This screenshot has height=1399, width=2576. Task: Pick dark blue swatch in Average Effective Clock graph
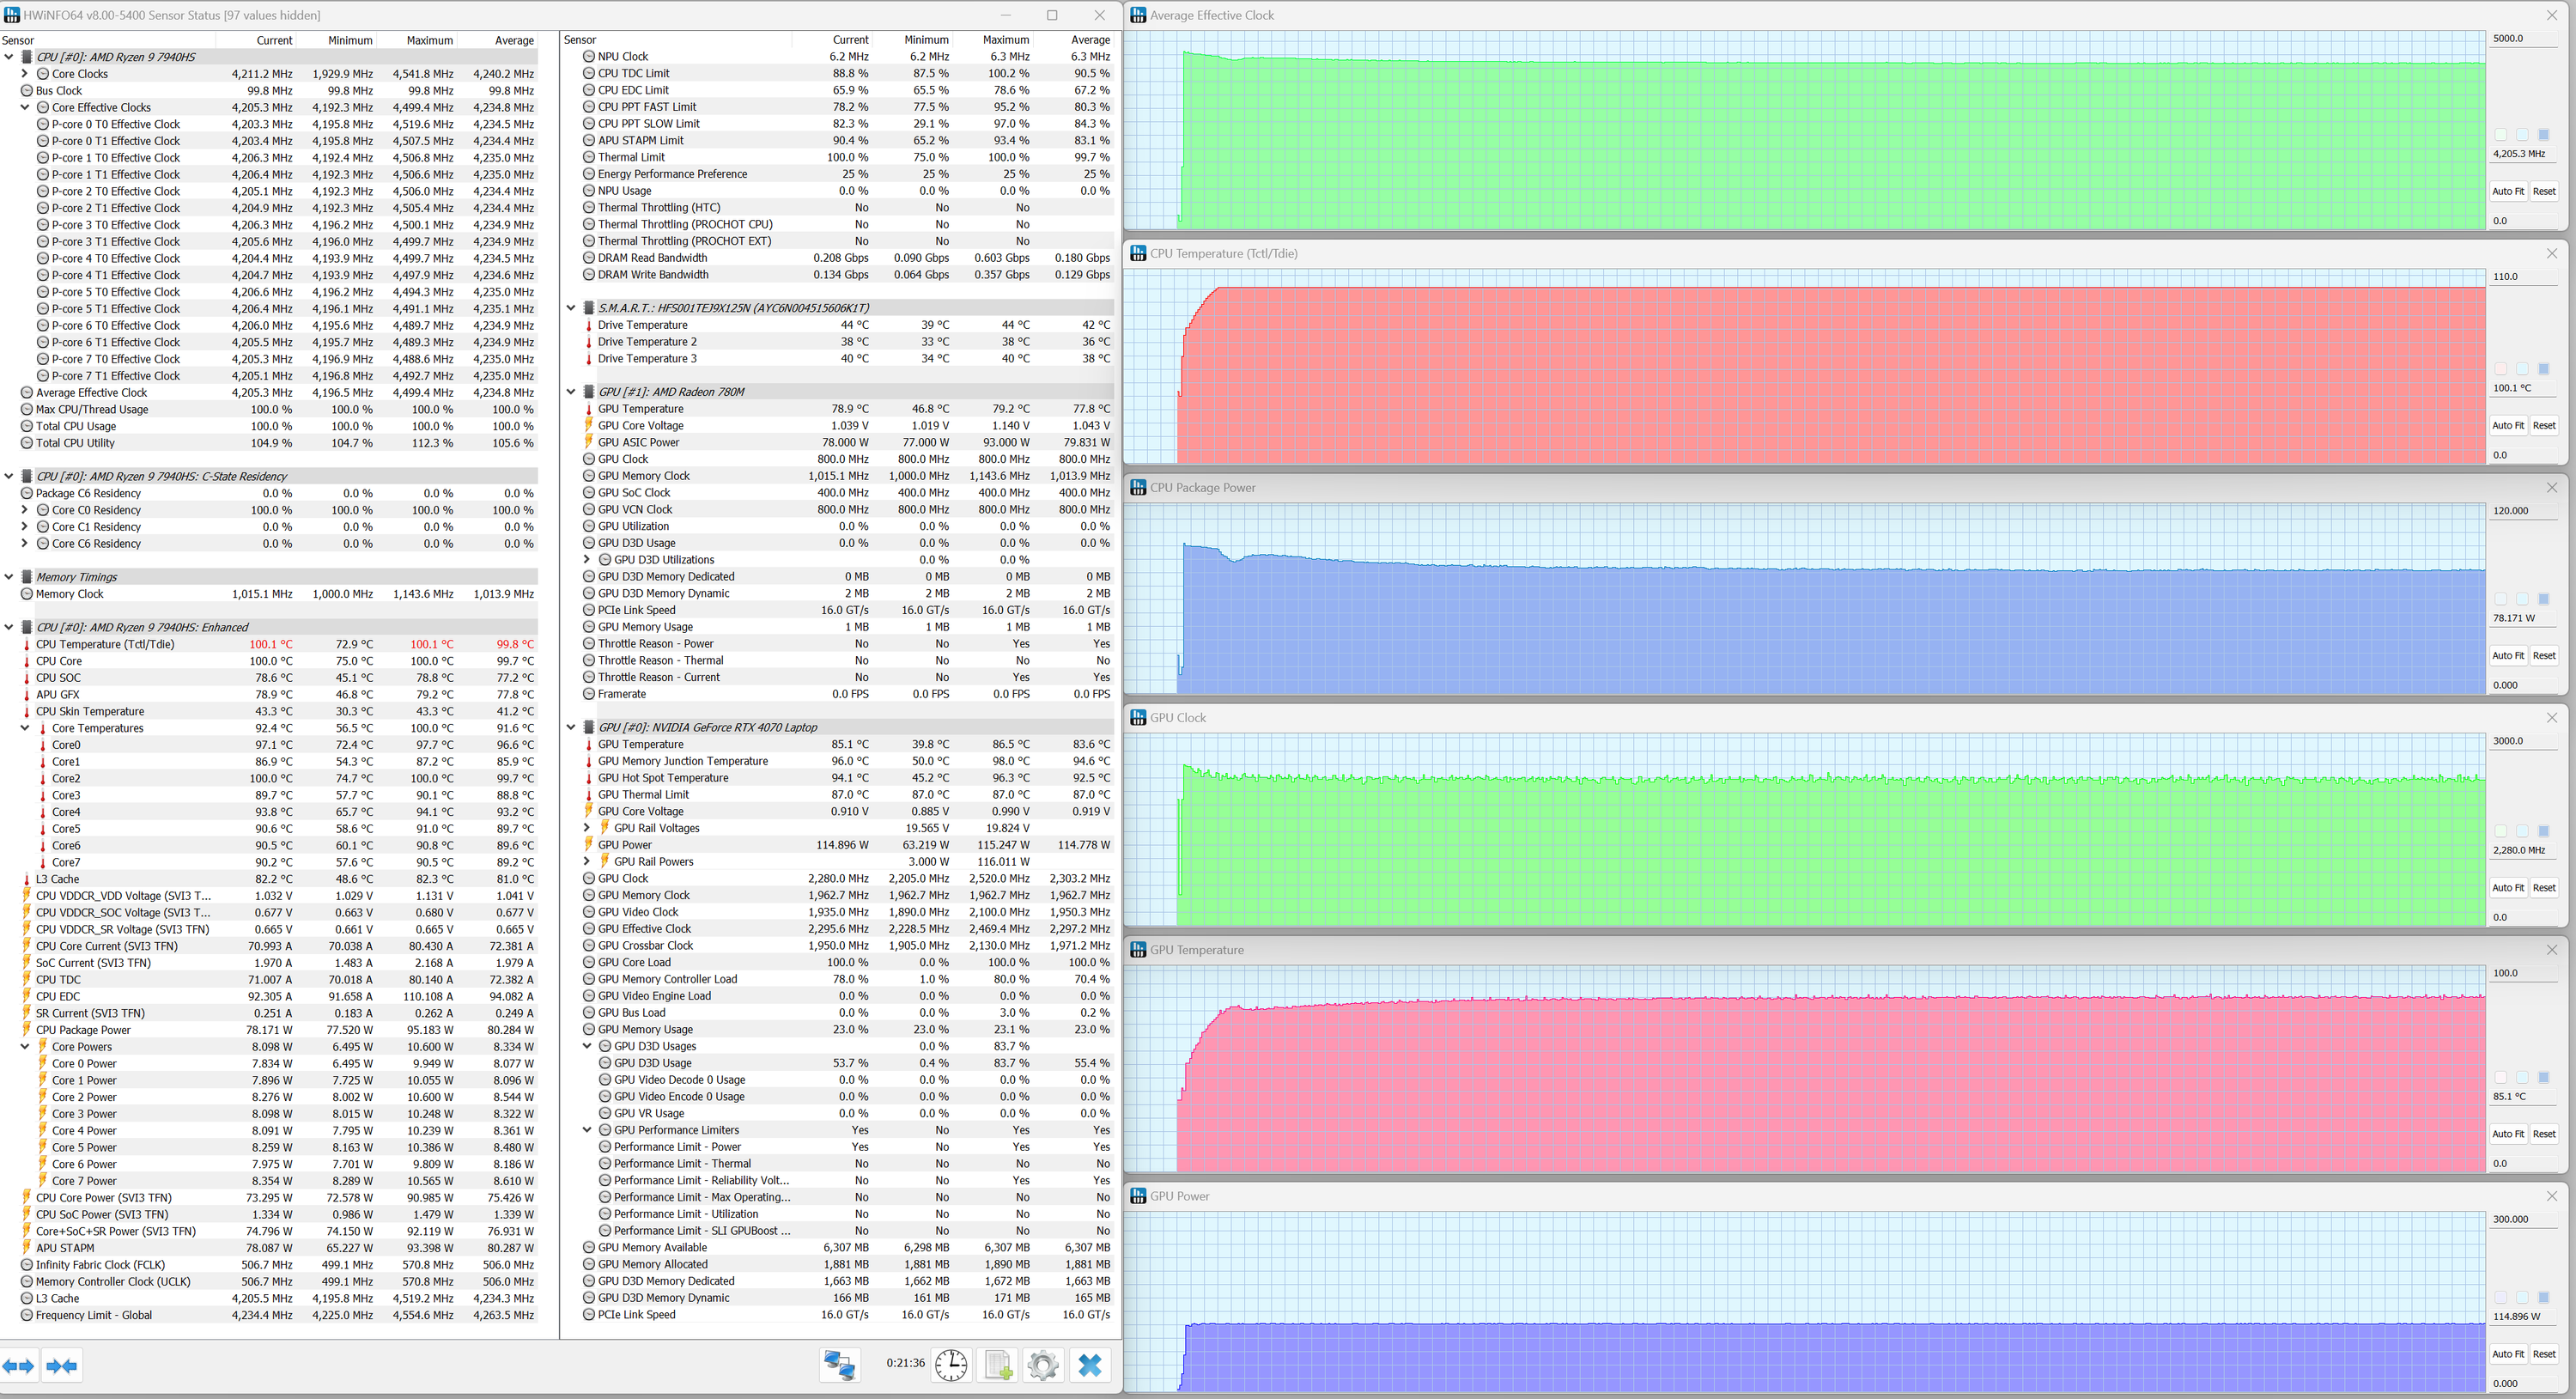2543,135
